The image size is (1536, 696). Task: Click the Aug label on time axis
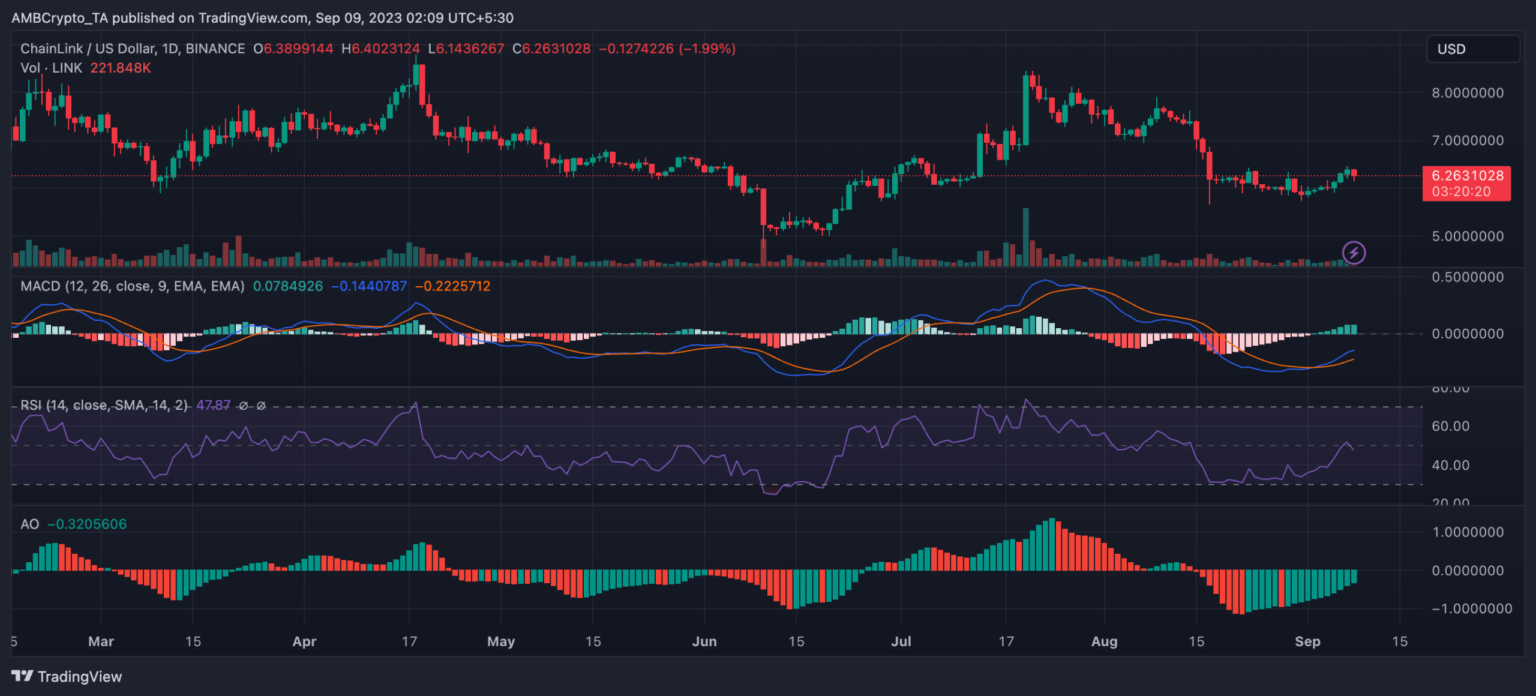pos(1104,641)
